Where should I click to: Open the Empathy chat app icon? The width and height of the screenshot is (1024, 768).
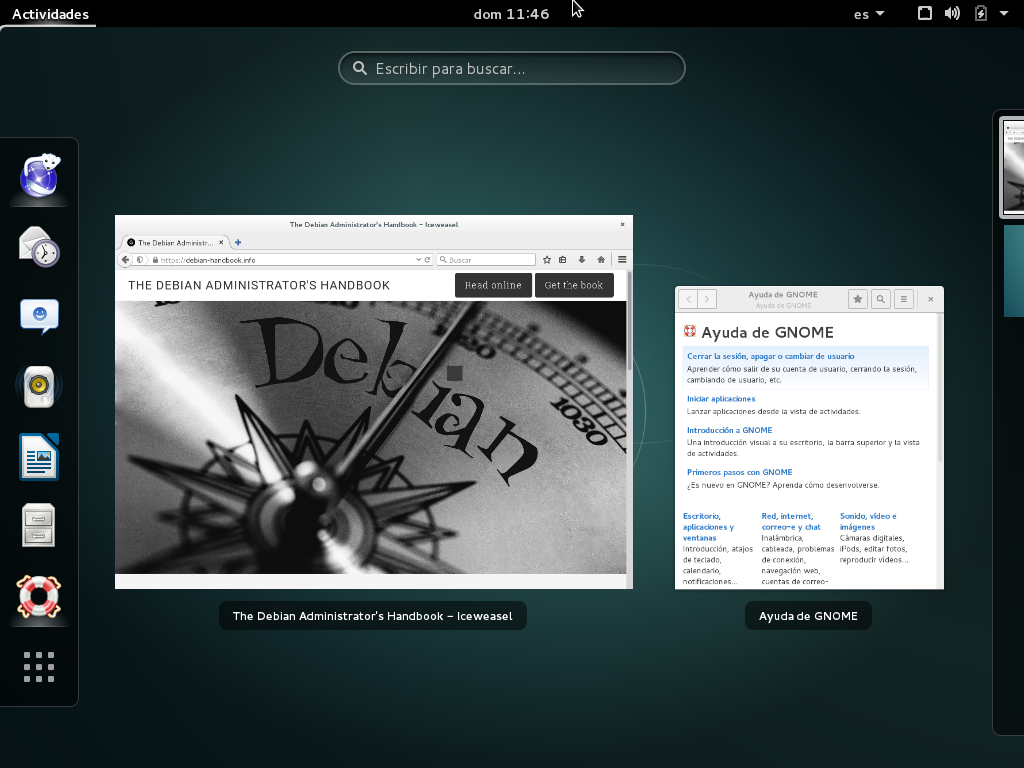pos(39,317)
